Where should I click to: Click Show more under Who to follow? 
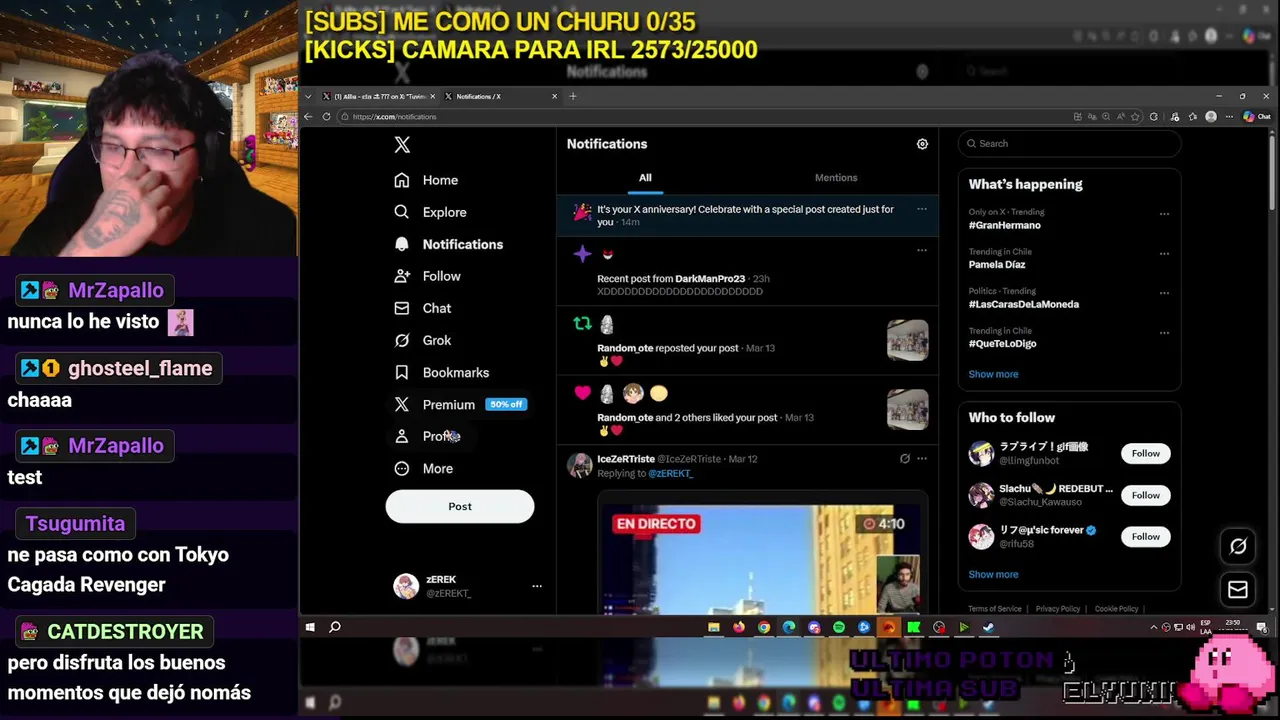993,574
